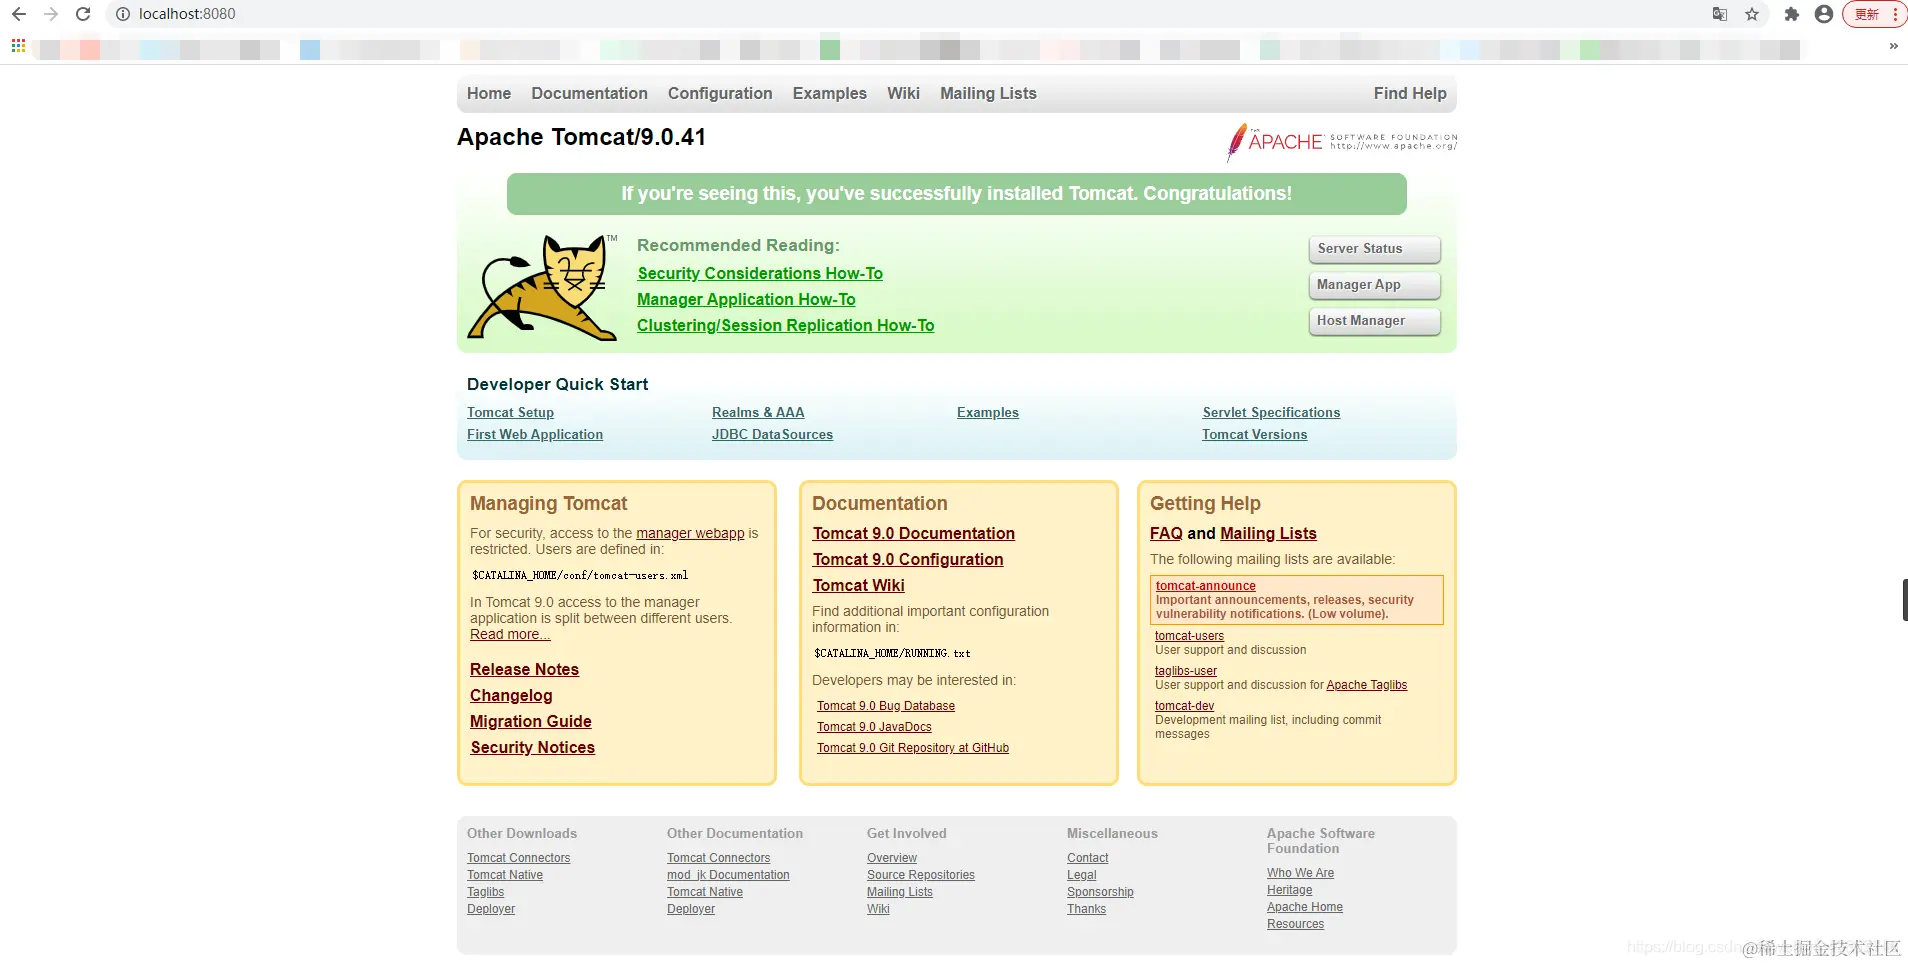
Task: Open Security Considerations How-To link
Action: (760, 273)
